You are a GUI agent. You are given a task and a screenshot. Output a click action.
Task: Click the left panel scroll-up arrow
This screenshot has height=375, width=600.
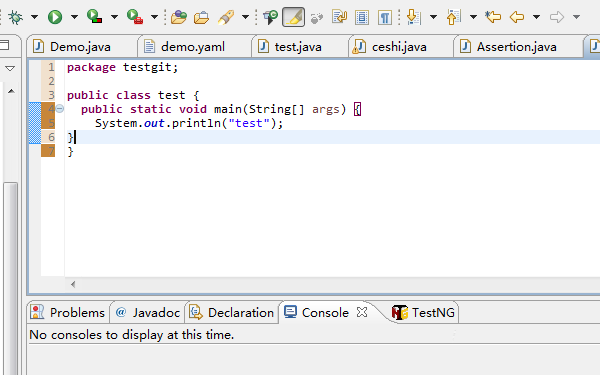click(11, 91)
